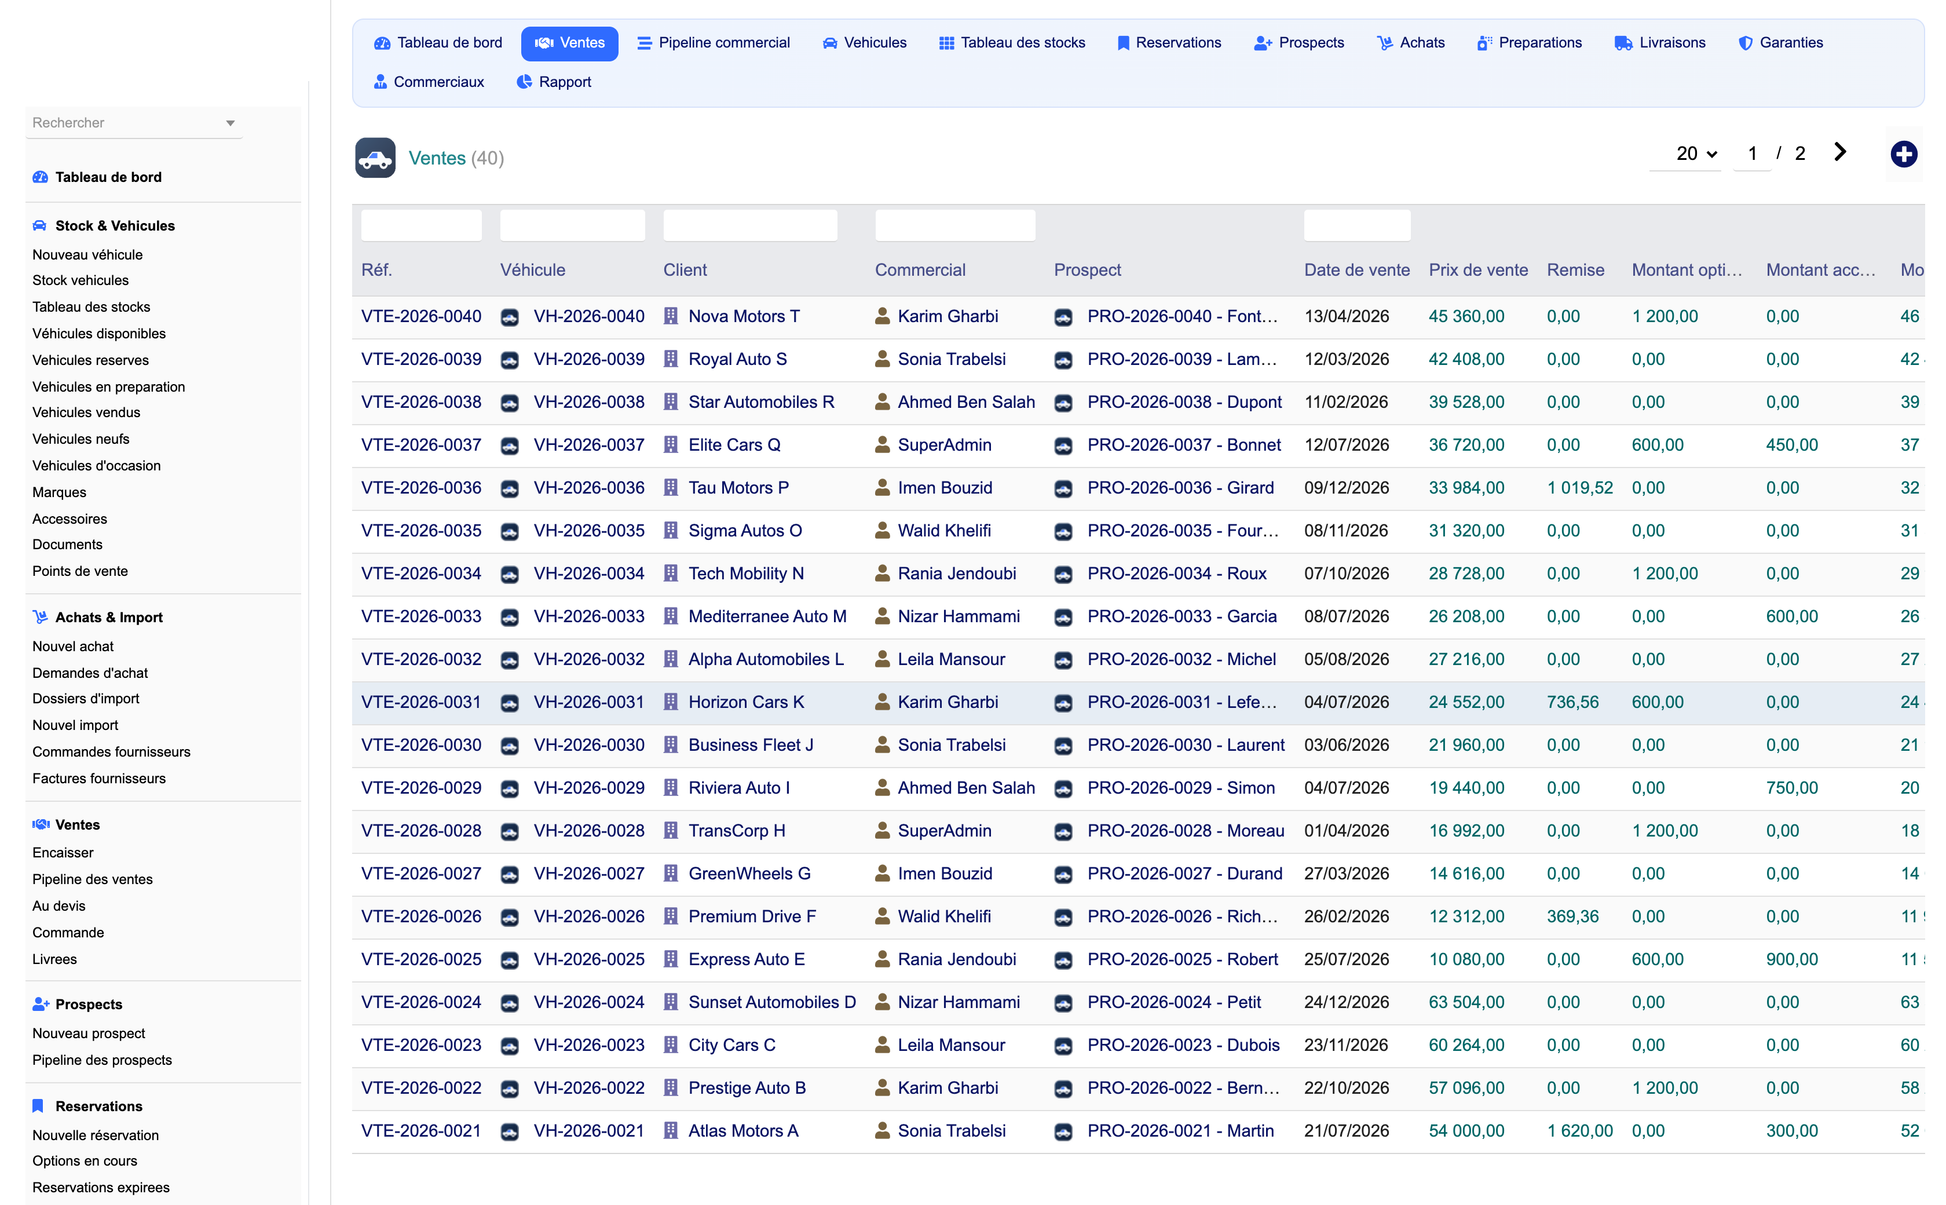Open Nouveau véhicule in sidebar
The image size is (1946, 1205).
(x=88, y=255)
